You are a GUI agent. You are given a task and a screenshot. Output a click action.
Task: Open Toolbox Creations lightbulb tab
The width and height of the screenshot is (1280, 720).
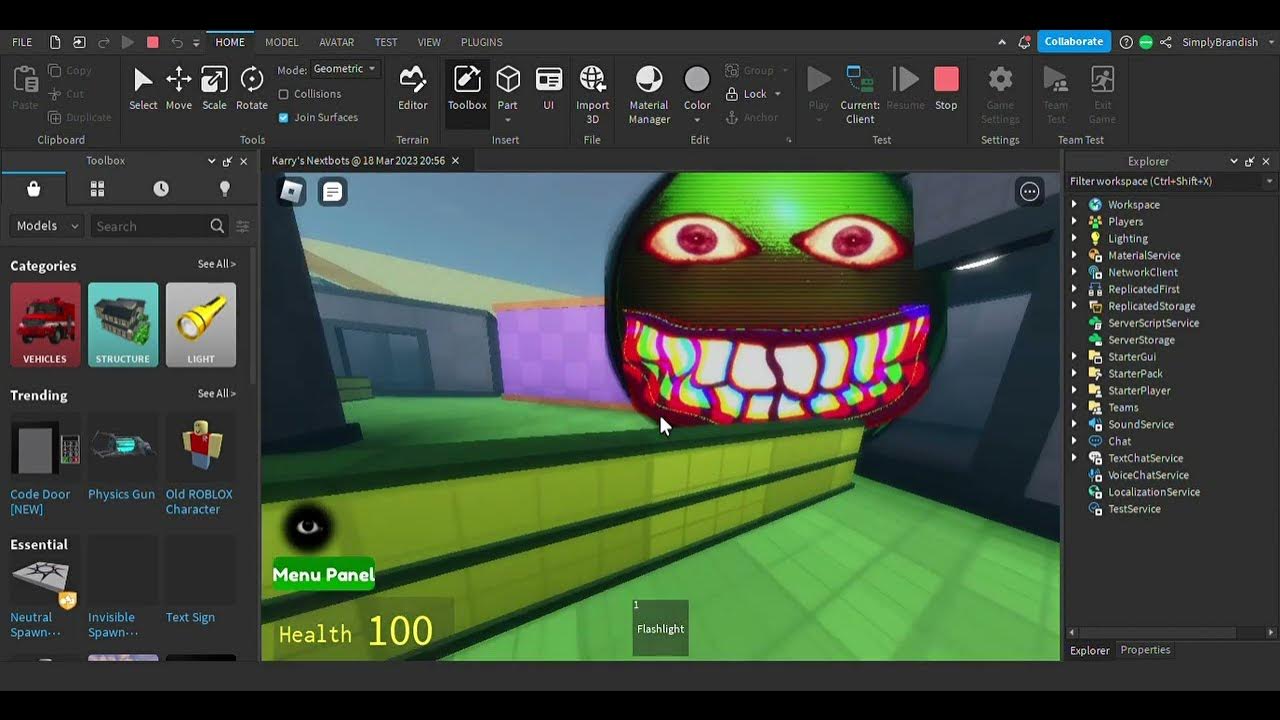tap(224, 189)
